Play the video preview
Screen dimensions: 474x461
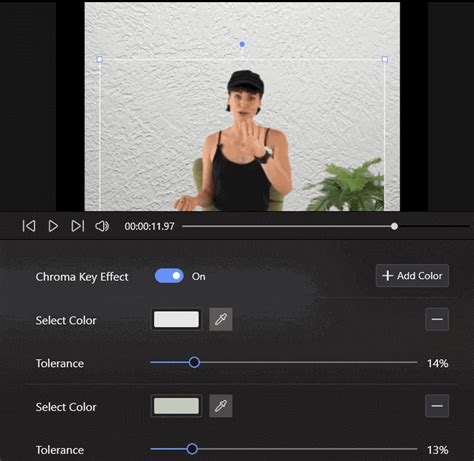click(53, 226)
